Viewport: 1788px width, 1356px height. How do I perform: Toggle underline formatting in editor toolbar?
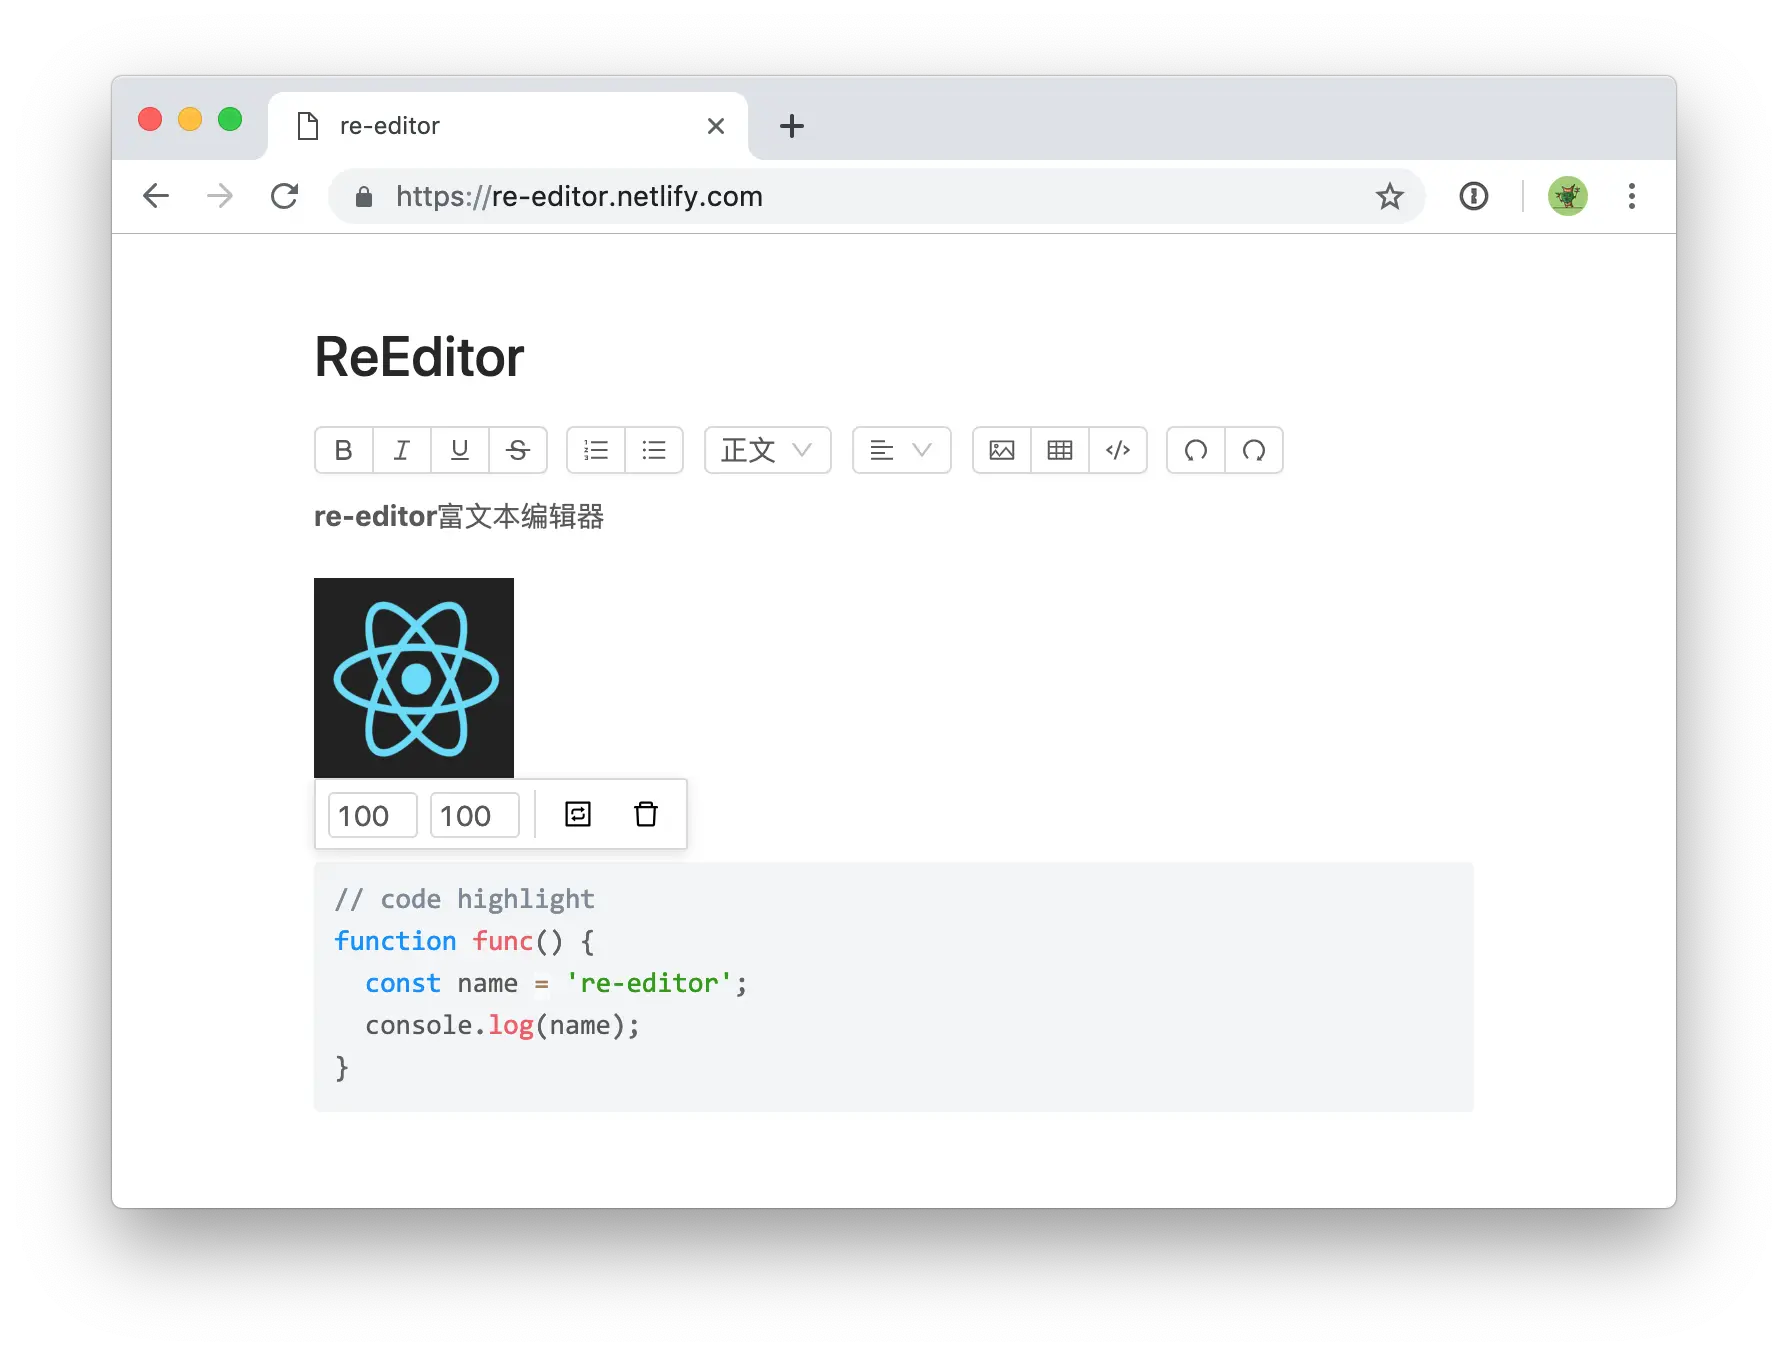coord(460,450)
